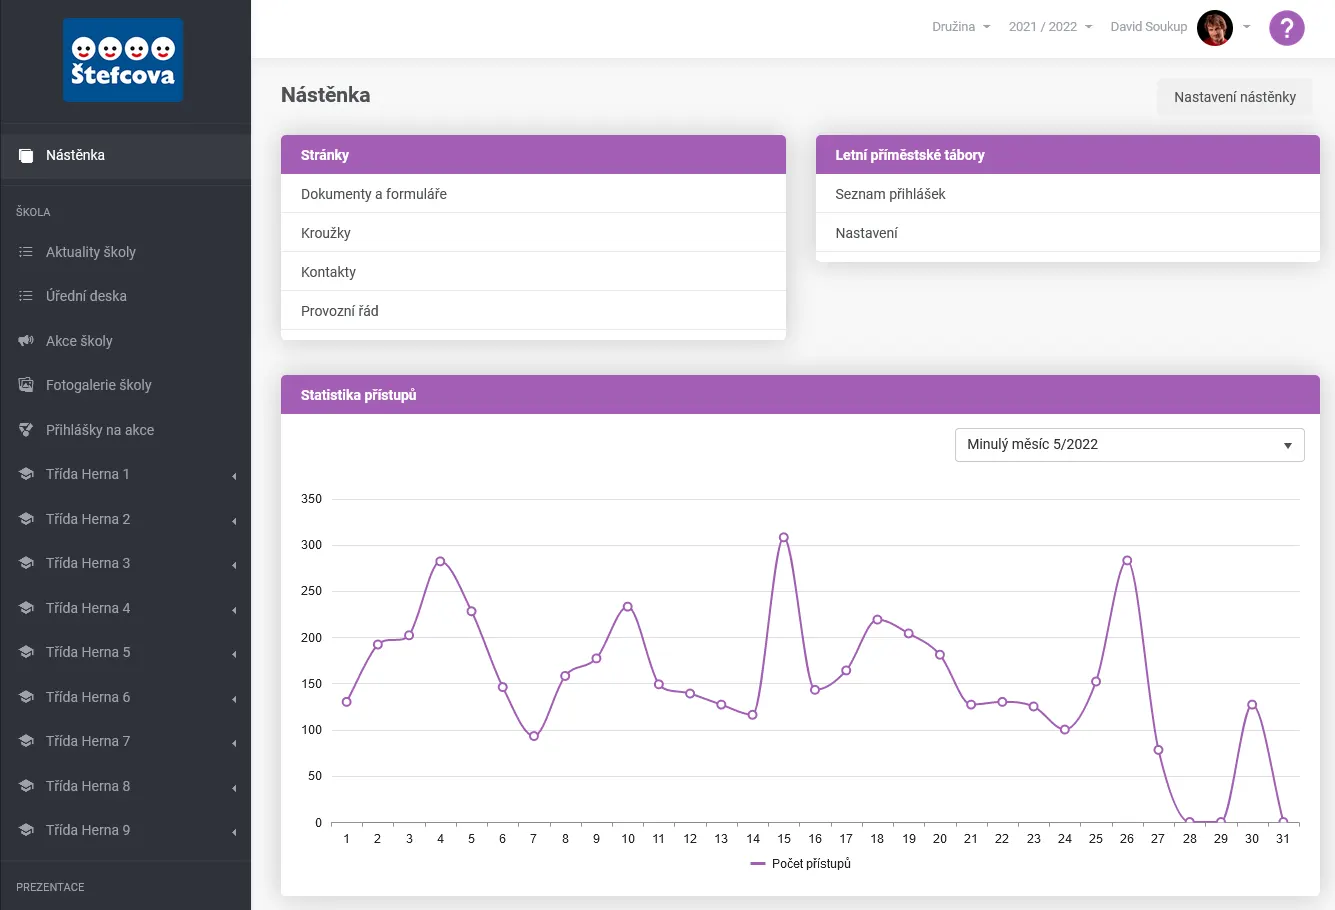Select period from Minulý měsíc 5/2022 dropdown

coord(1130,445)
